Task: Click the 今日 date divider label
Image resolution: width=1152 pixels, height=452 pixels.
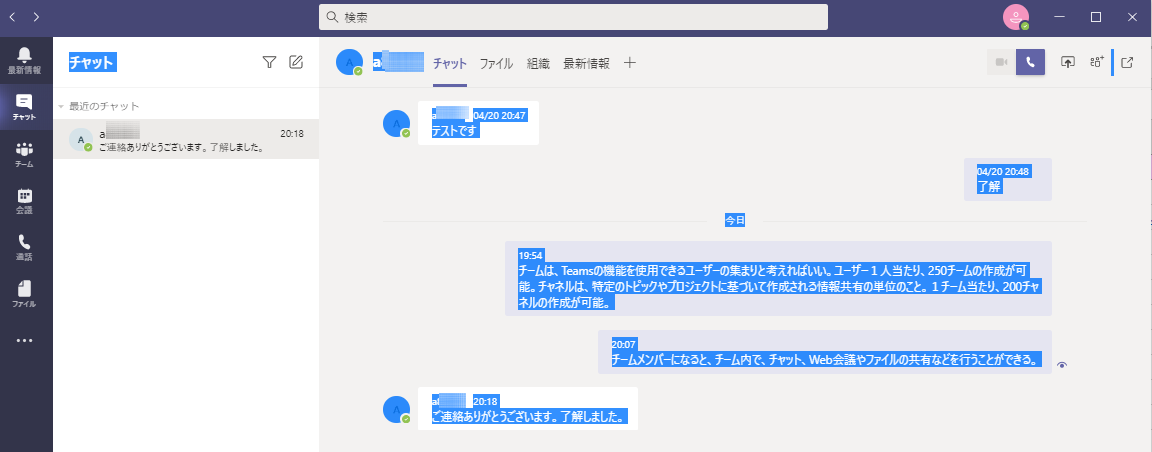Action: 735,220
